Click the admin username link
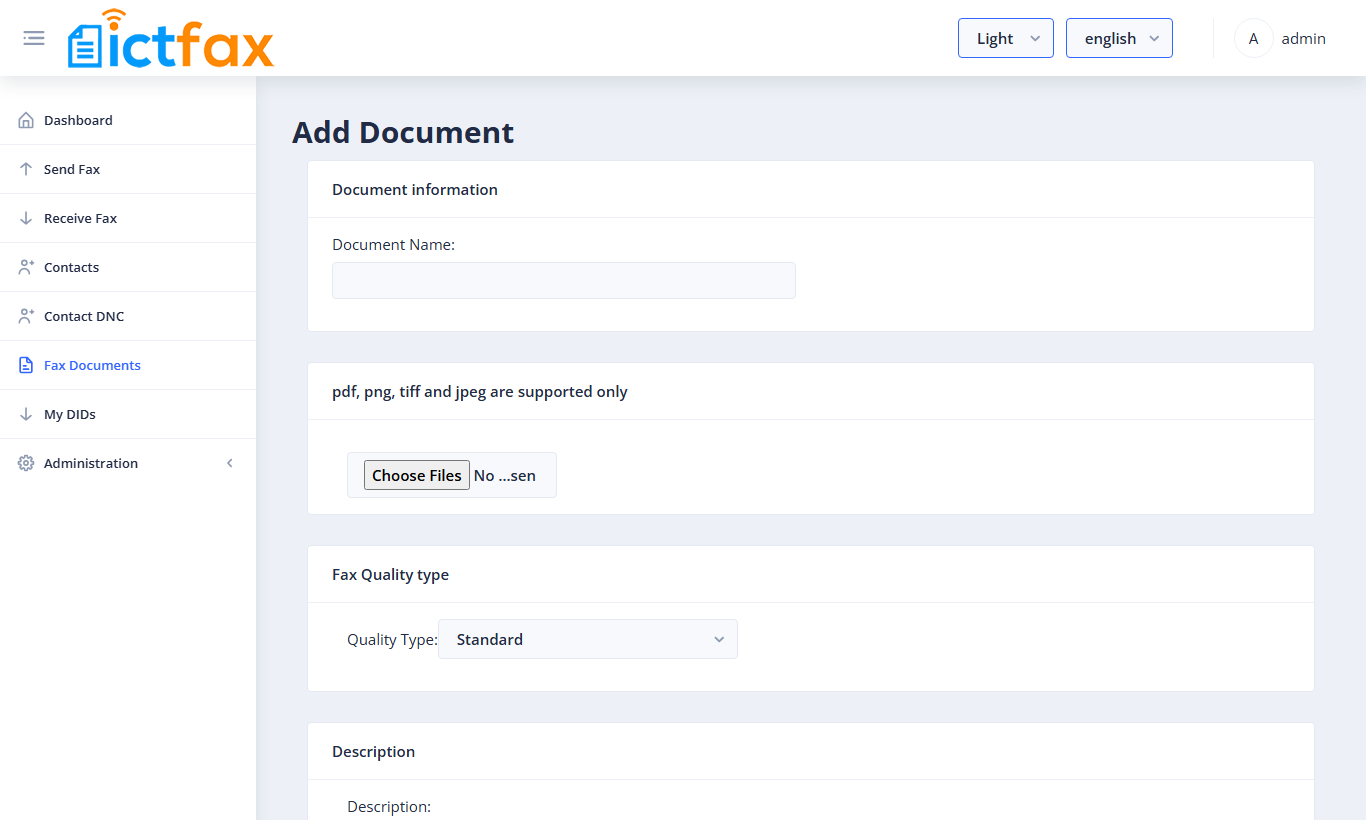Screen dimensions: 1366x820 pyautogui.click(x=1303, y=38)
